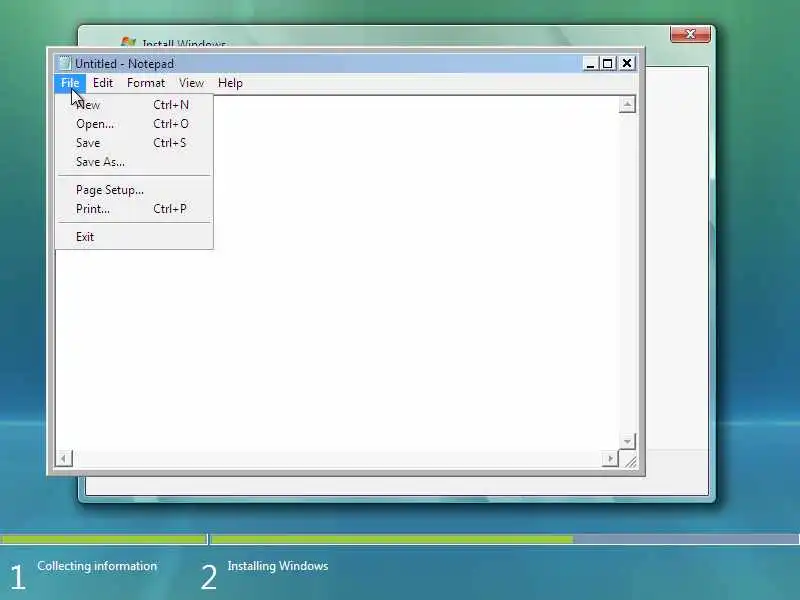Click the resize grip in Notepad corner

coord(630,460)
